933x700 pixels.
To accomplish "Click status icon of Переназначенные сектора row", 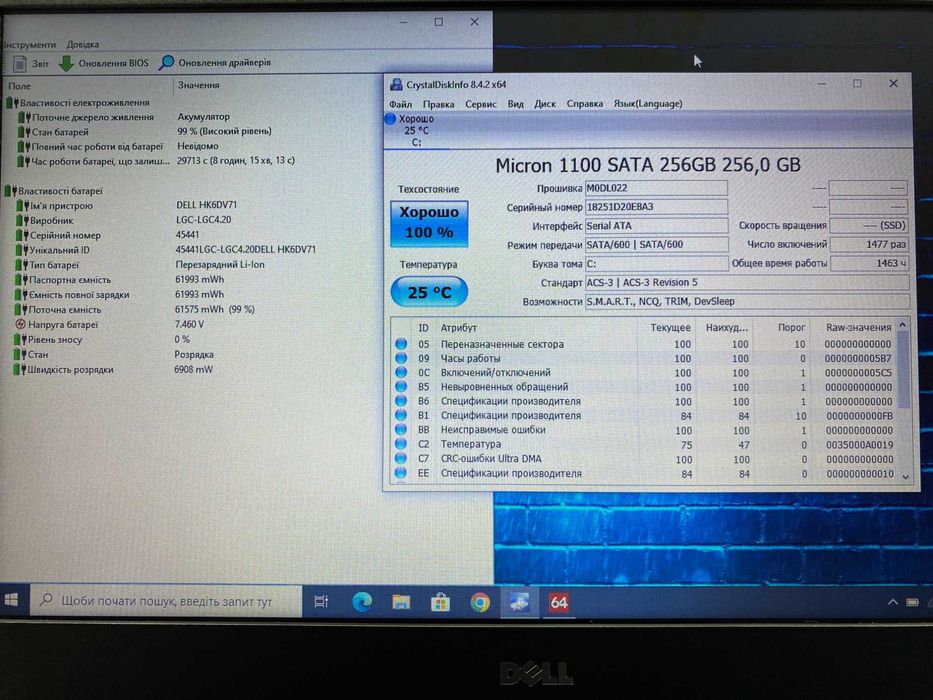I will click(401, 344).
